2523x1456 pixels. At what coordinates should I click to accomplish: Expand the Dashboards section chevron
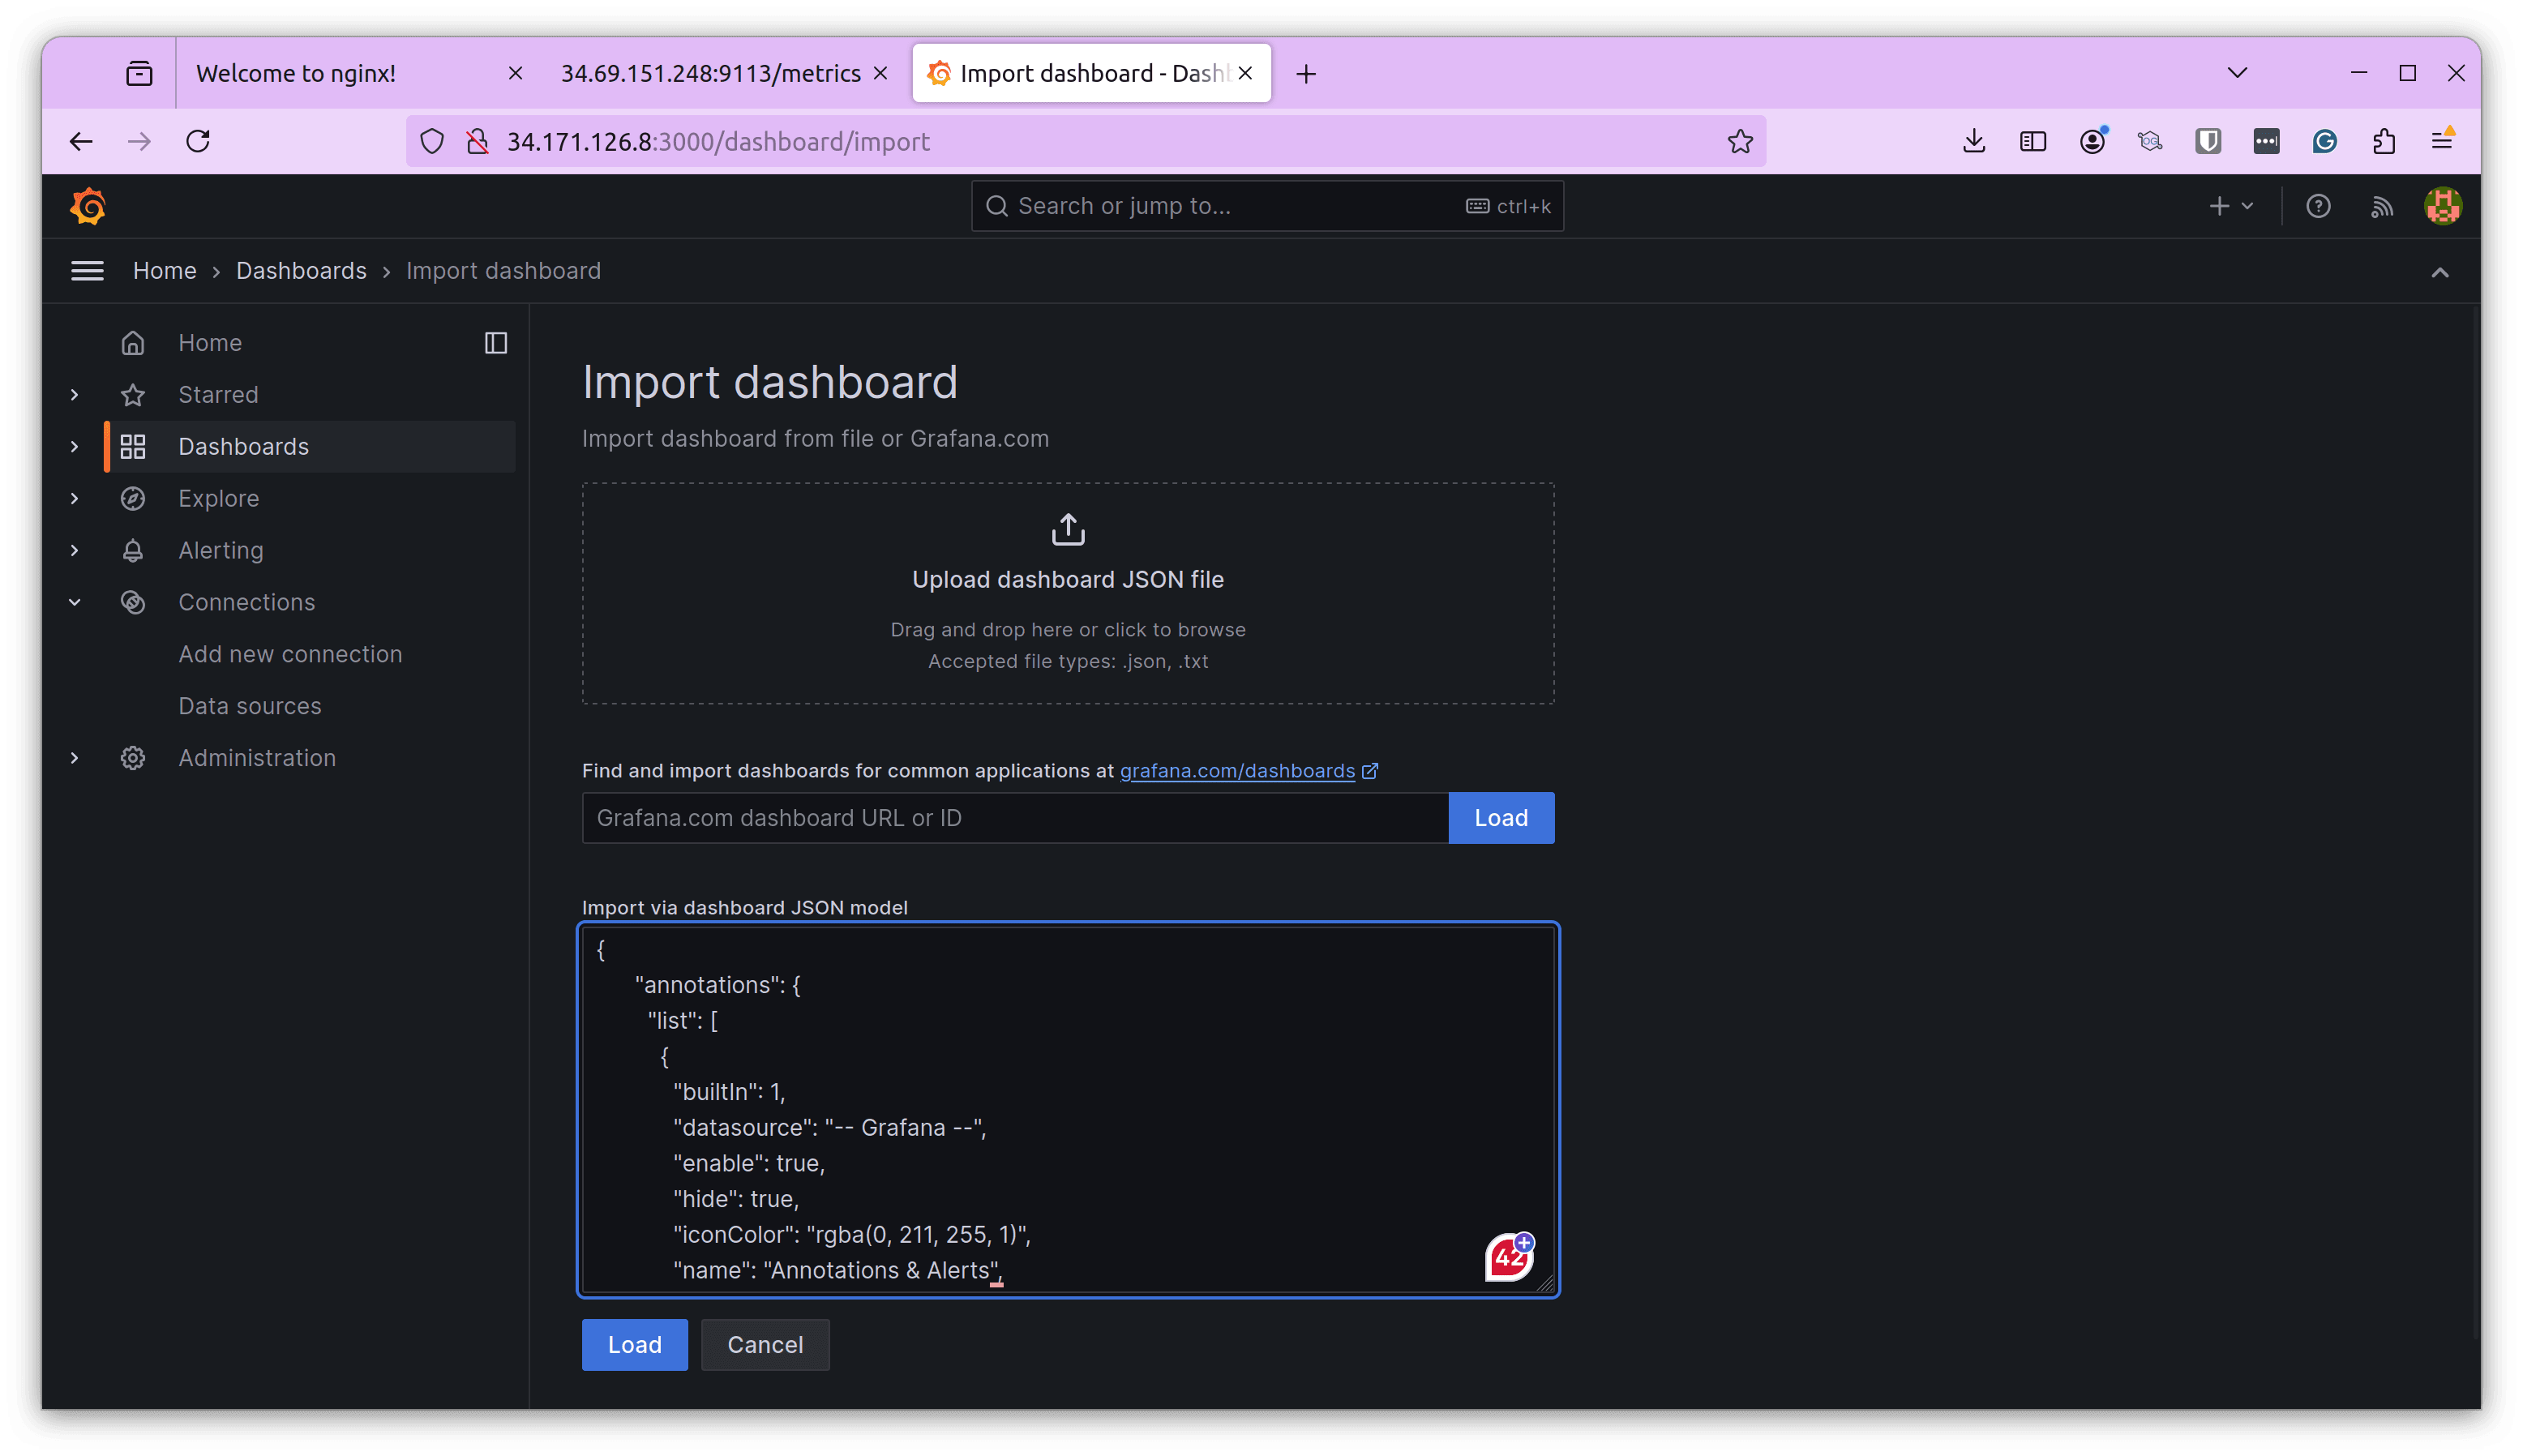point(74,447)
